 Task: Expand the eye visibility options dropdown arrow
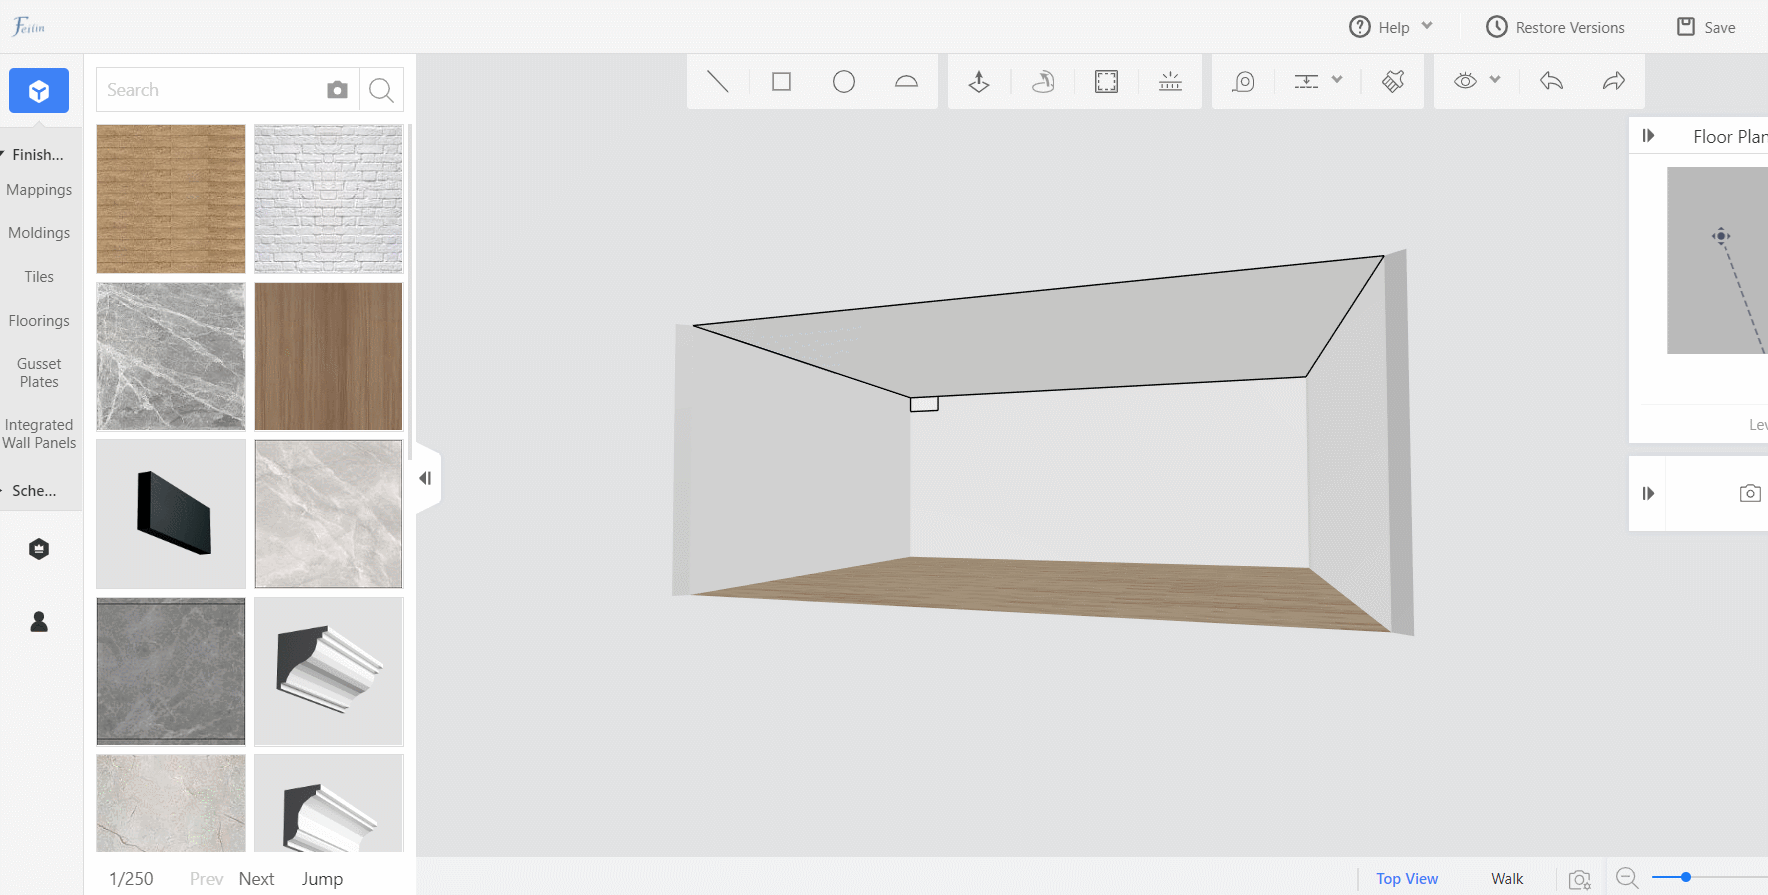[1495, 80]
